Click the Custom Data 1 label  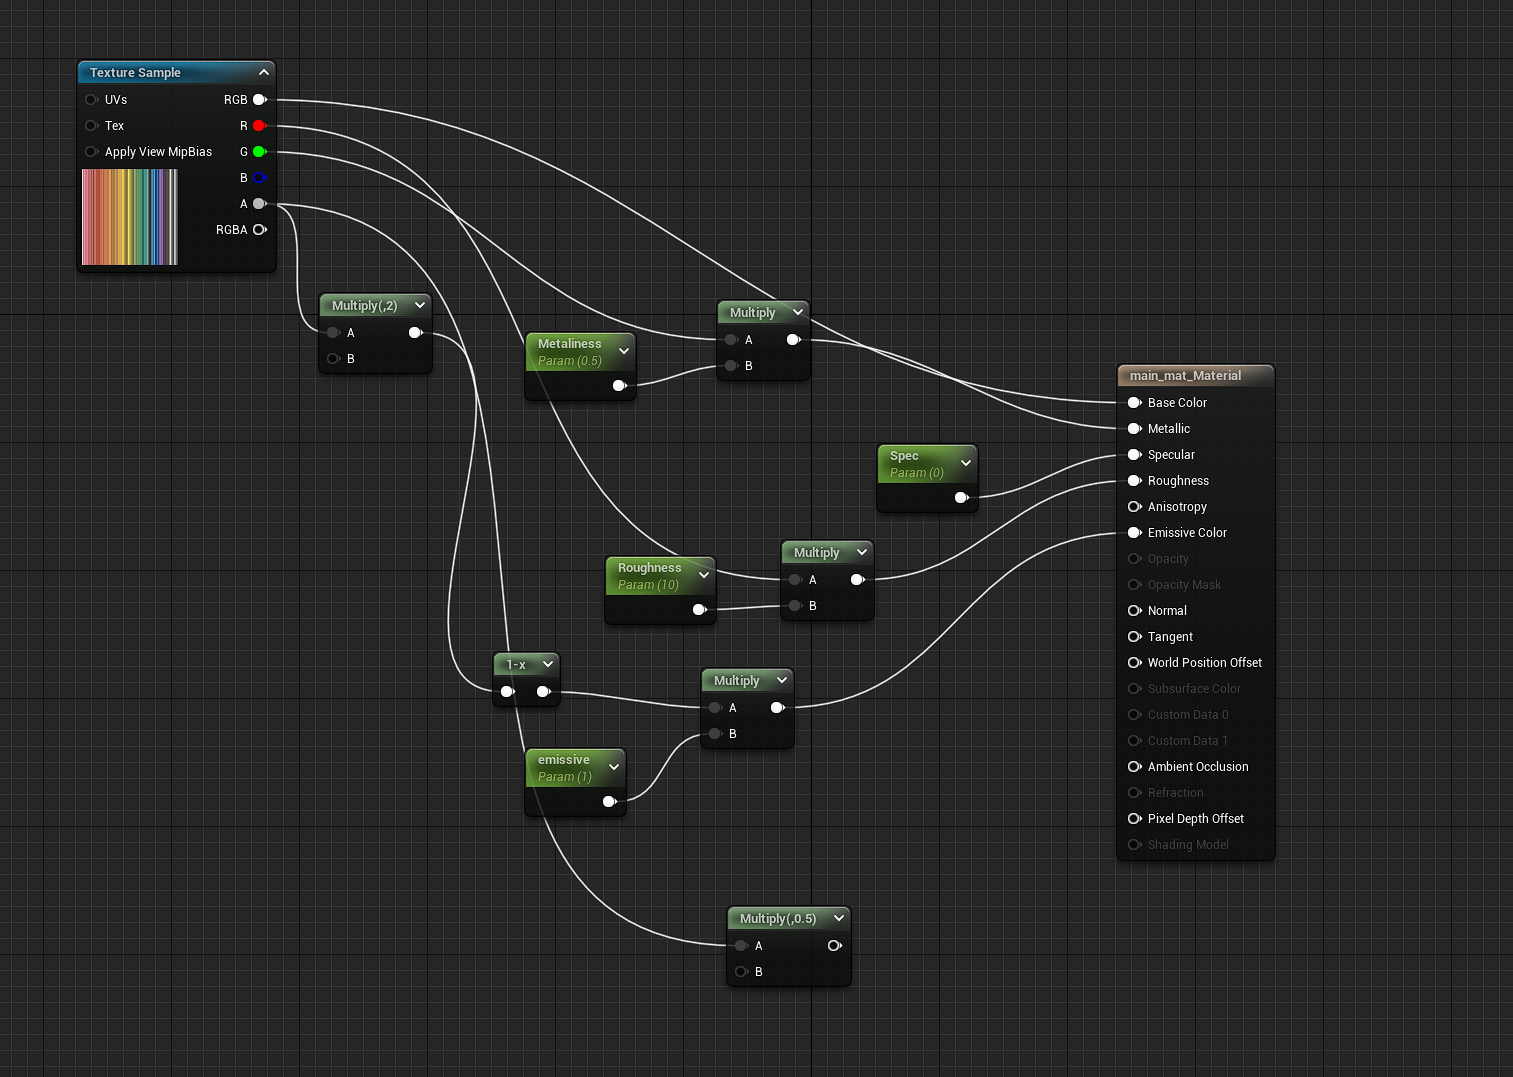pos(1188,741)
